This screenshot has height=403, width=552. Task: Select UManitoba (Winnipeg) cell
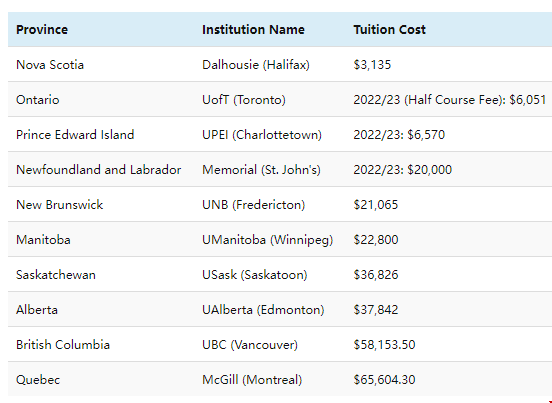pyautogui.click(x=268, y=240)
